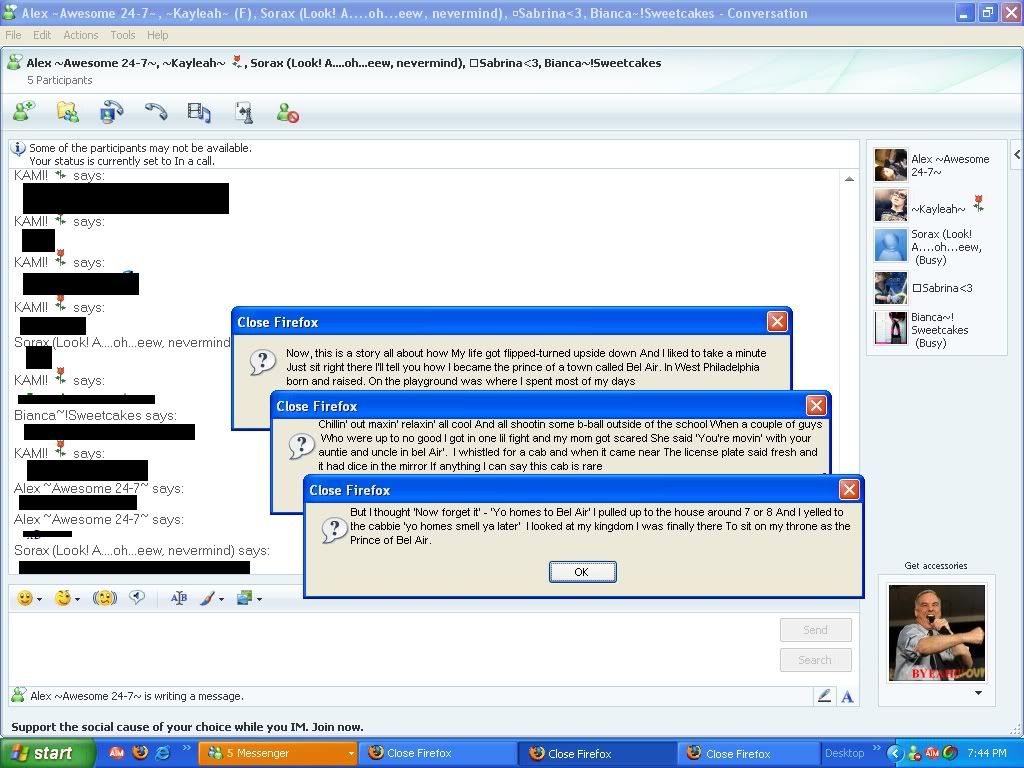Viewport: 1024px width, 768px height.
Task: Expand hidden quick launch items chevron
Action: click(x=186, y=748)
